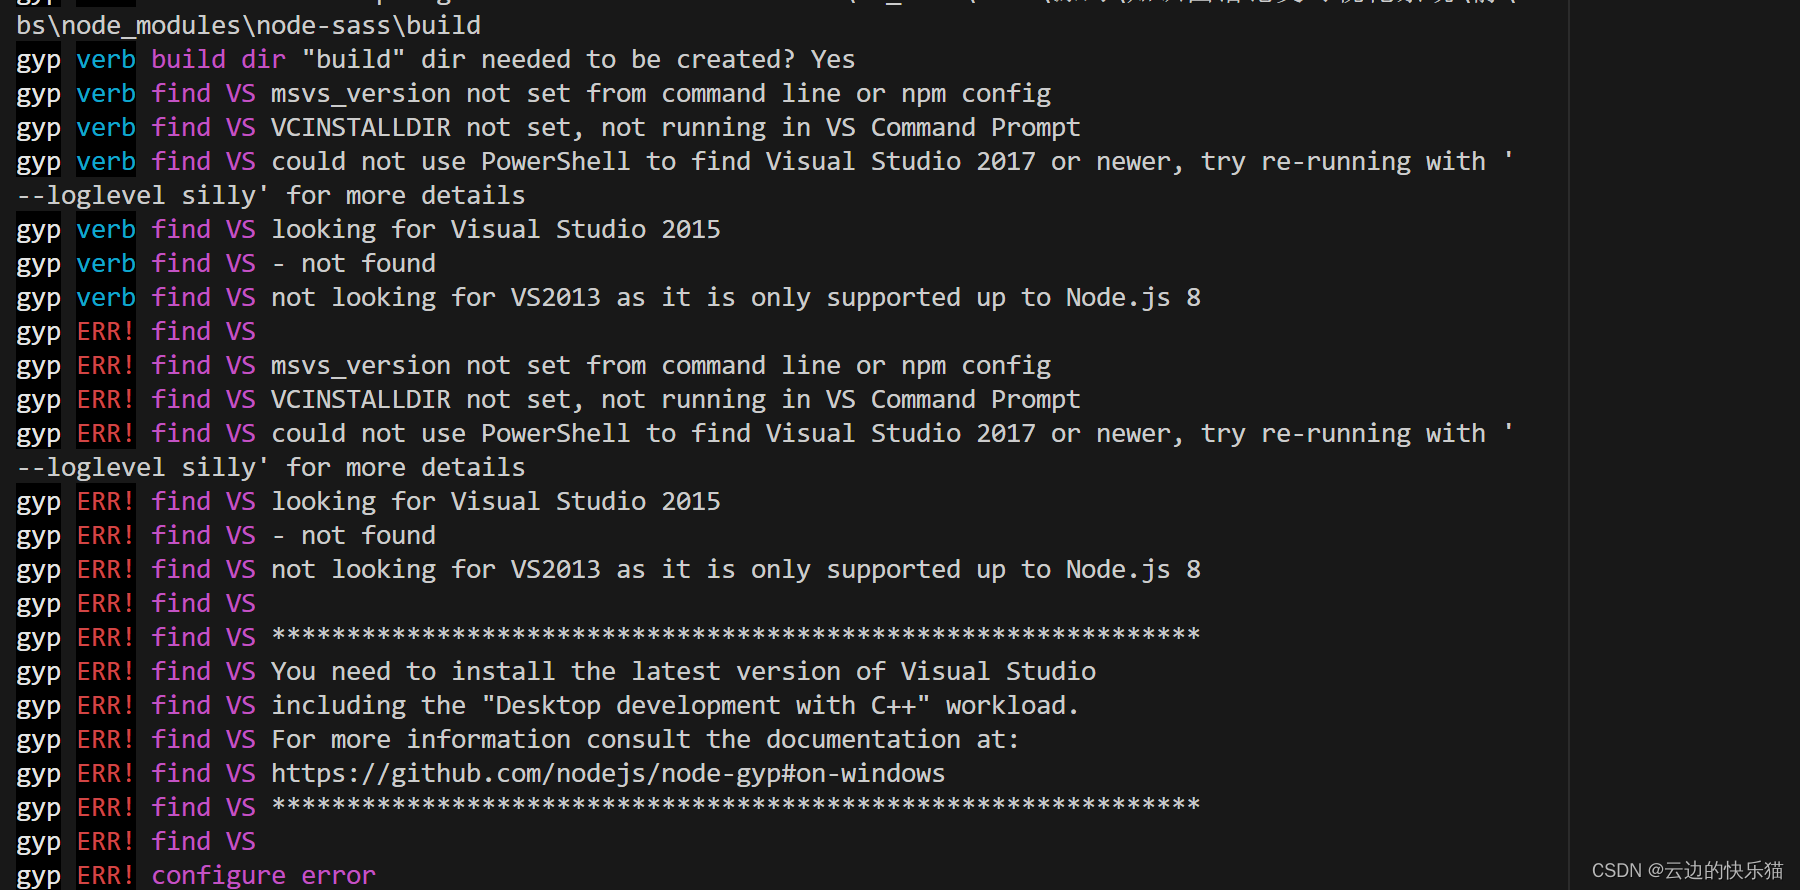This screenshot has height=890, width=1800.
Task: Click the asterisk row above "You need to install"
Action: pos(736,635)
